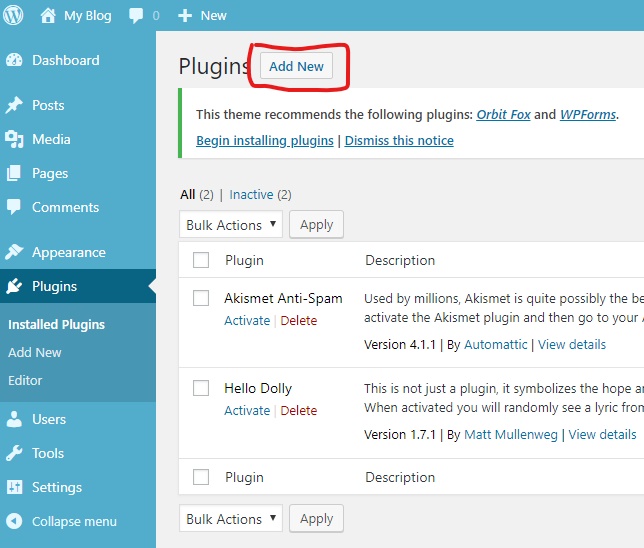Delete Hello Dolly plugin
The image size is (644, 548).
point(299,410)
